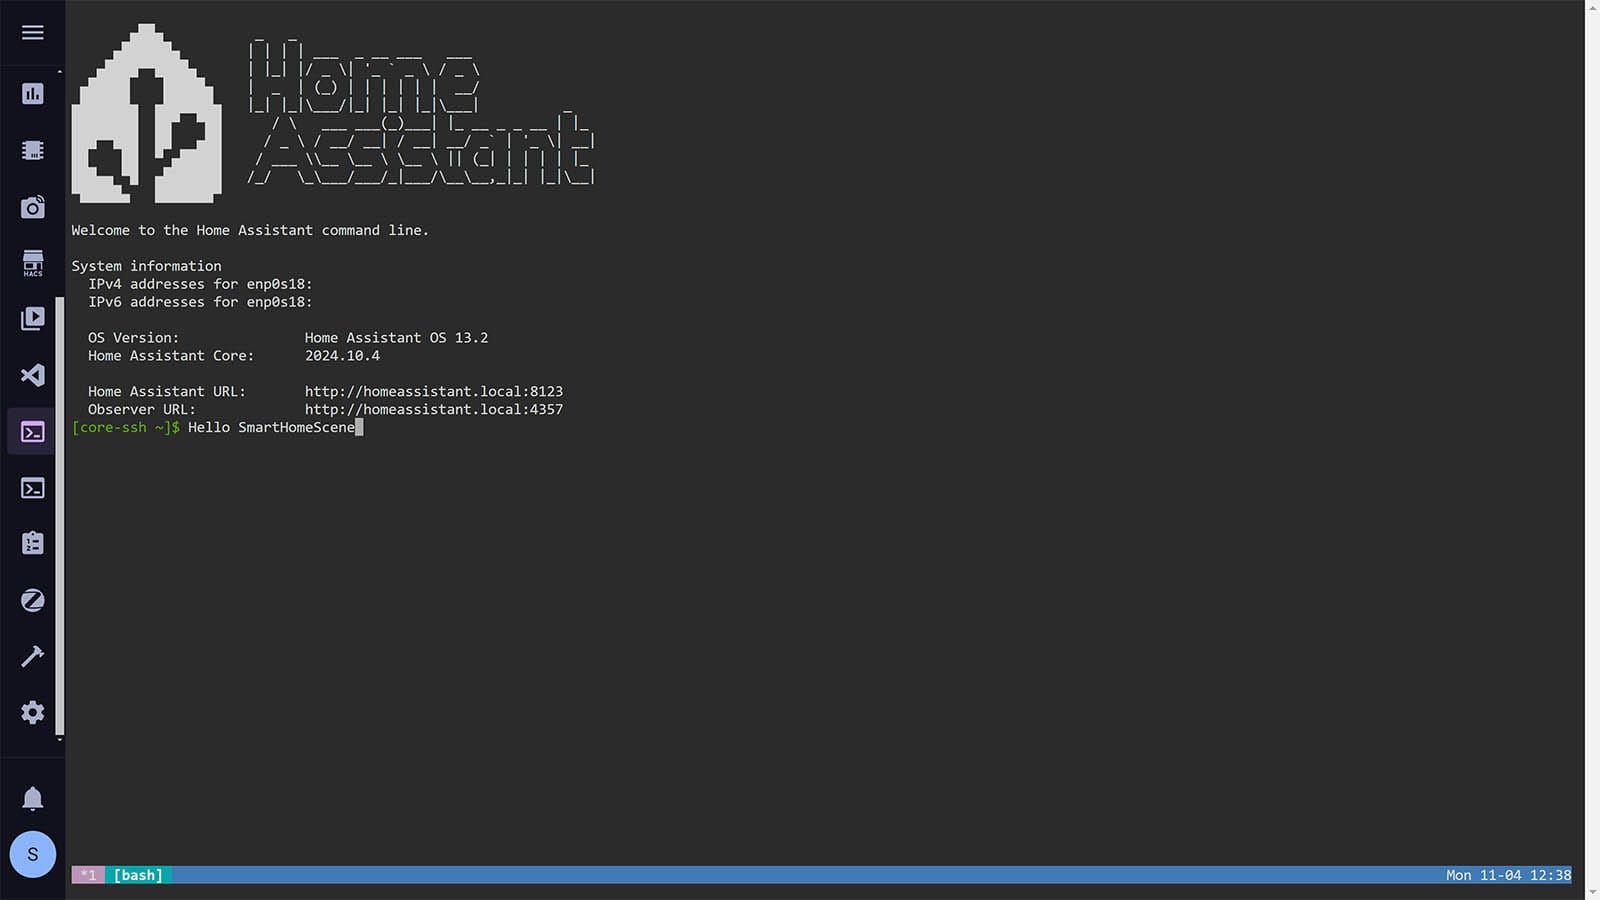Open the To-do lists clipboard icon

pyautogui.click(x=33, y=543)
